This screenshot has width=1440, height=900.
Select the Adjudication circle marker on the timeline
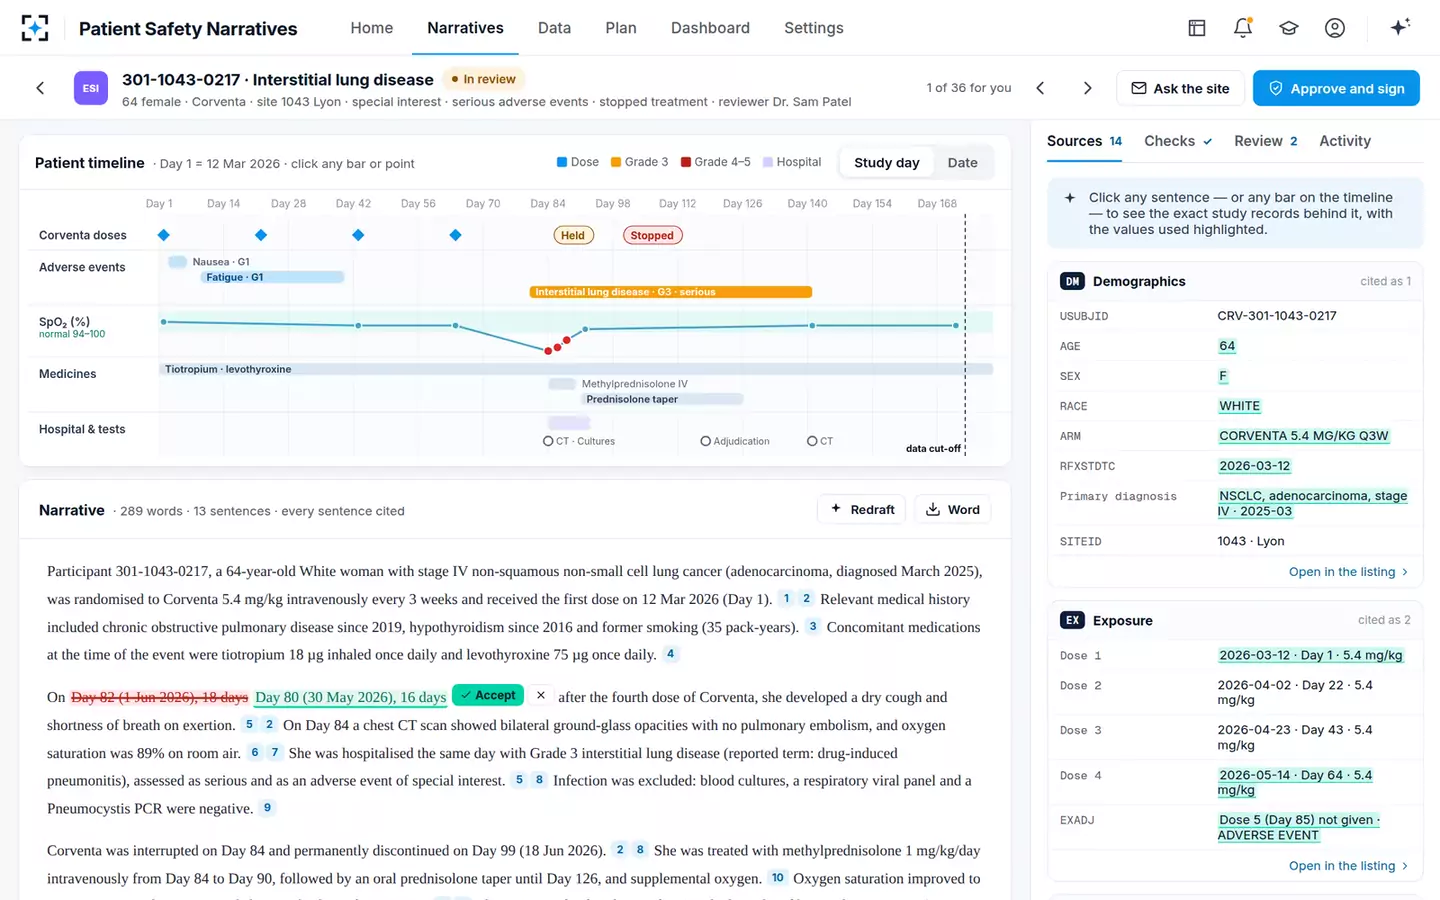tap(706, 441)
